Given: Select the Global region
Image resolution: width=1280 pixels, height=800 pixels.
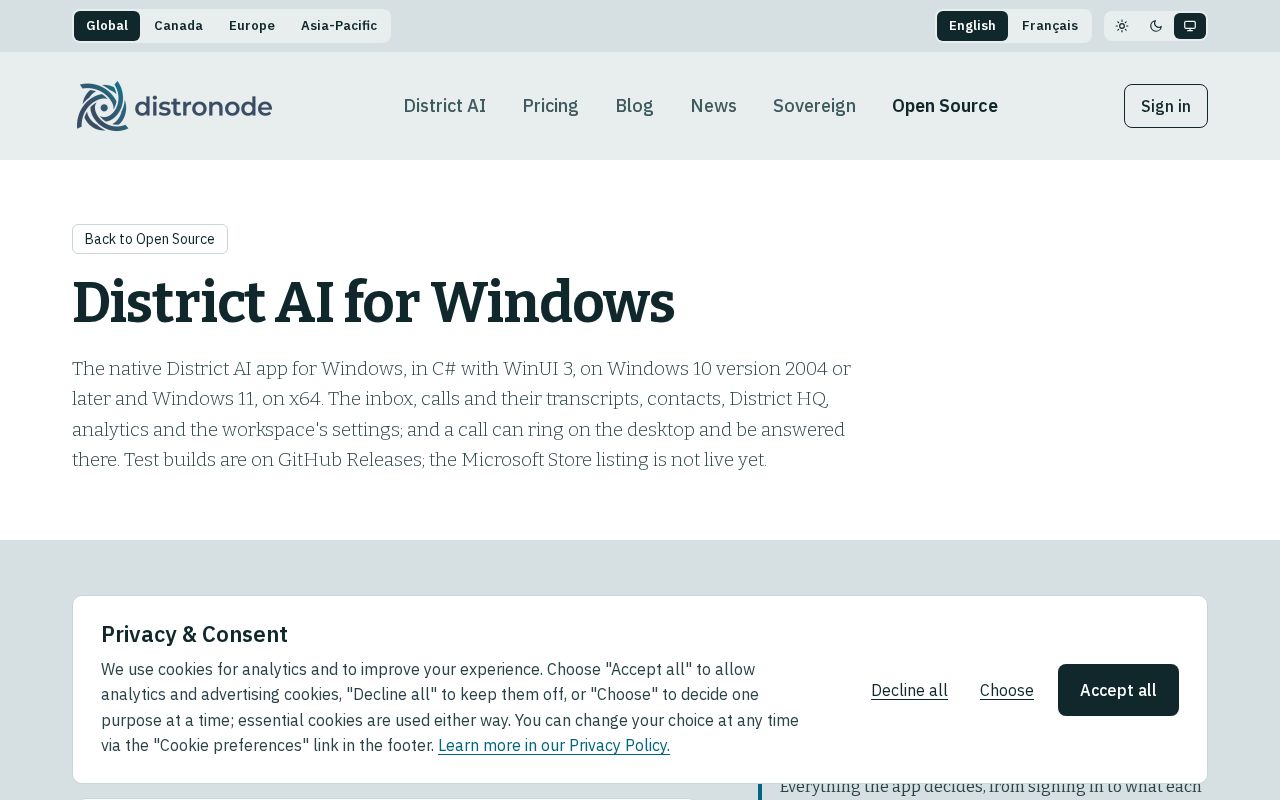Looking at the screenshot, I should click(107, 26).
